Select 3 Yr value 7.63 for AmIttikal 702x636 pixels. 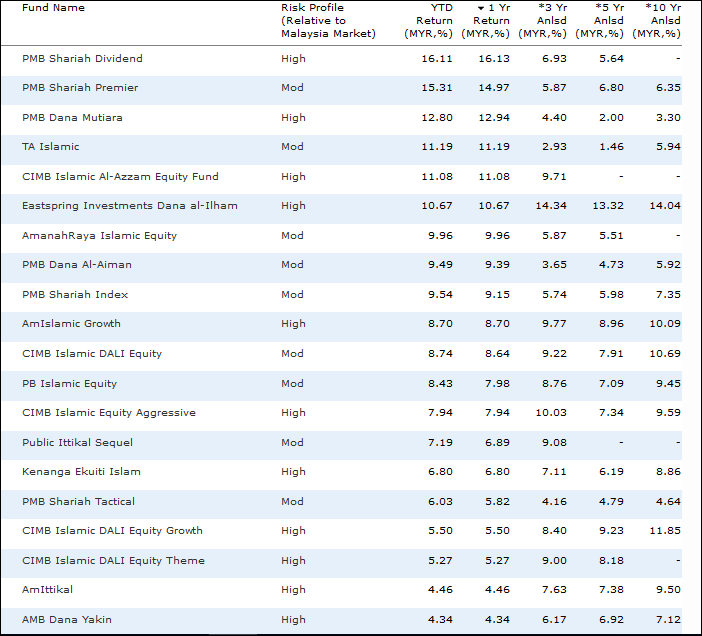pyautogui.click(x=554, y=590)
